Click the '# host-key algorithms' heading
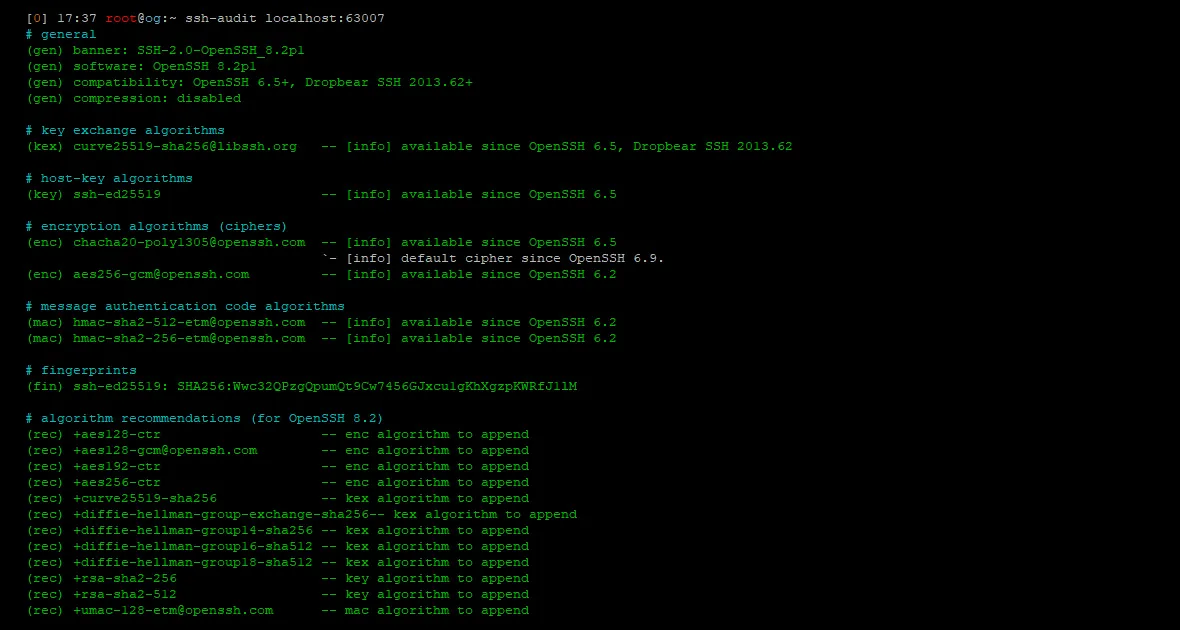Screen dimensions: 1180x630 coord(109,178)
